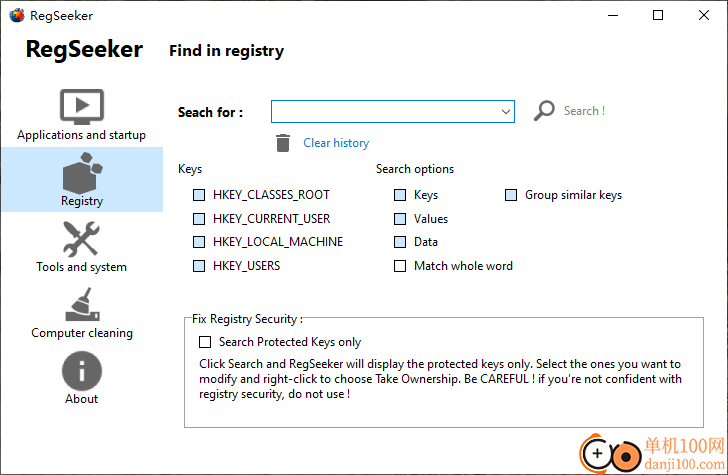Open Tools and system wrench icon

click(x=81, y=239)
